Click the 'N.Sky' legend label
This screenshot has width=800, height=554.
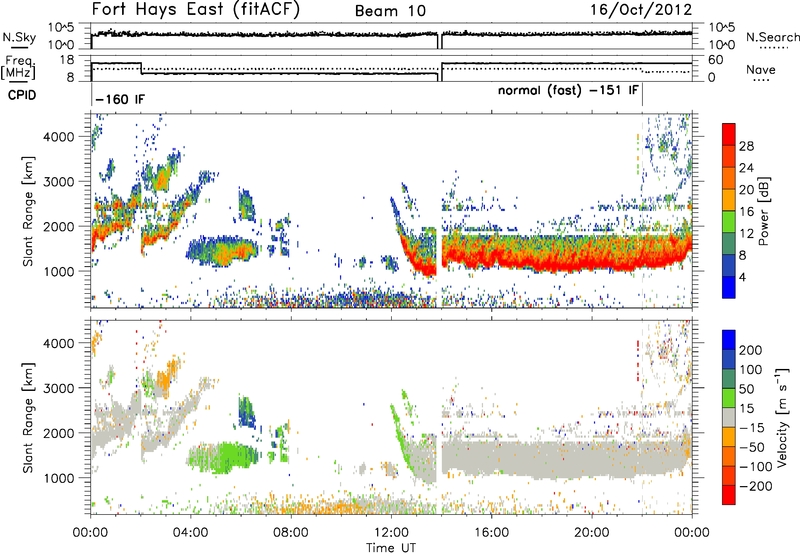(19, 37)
